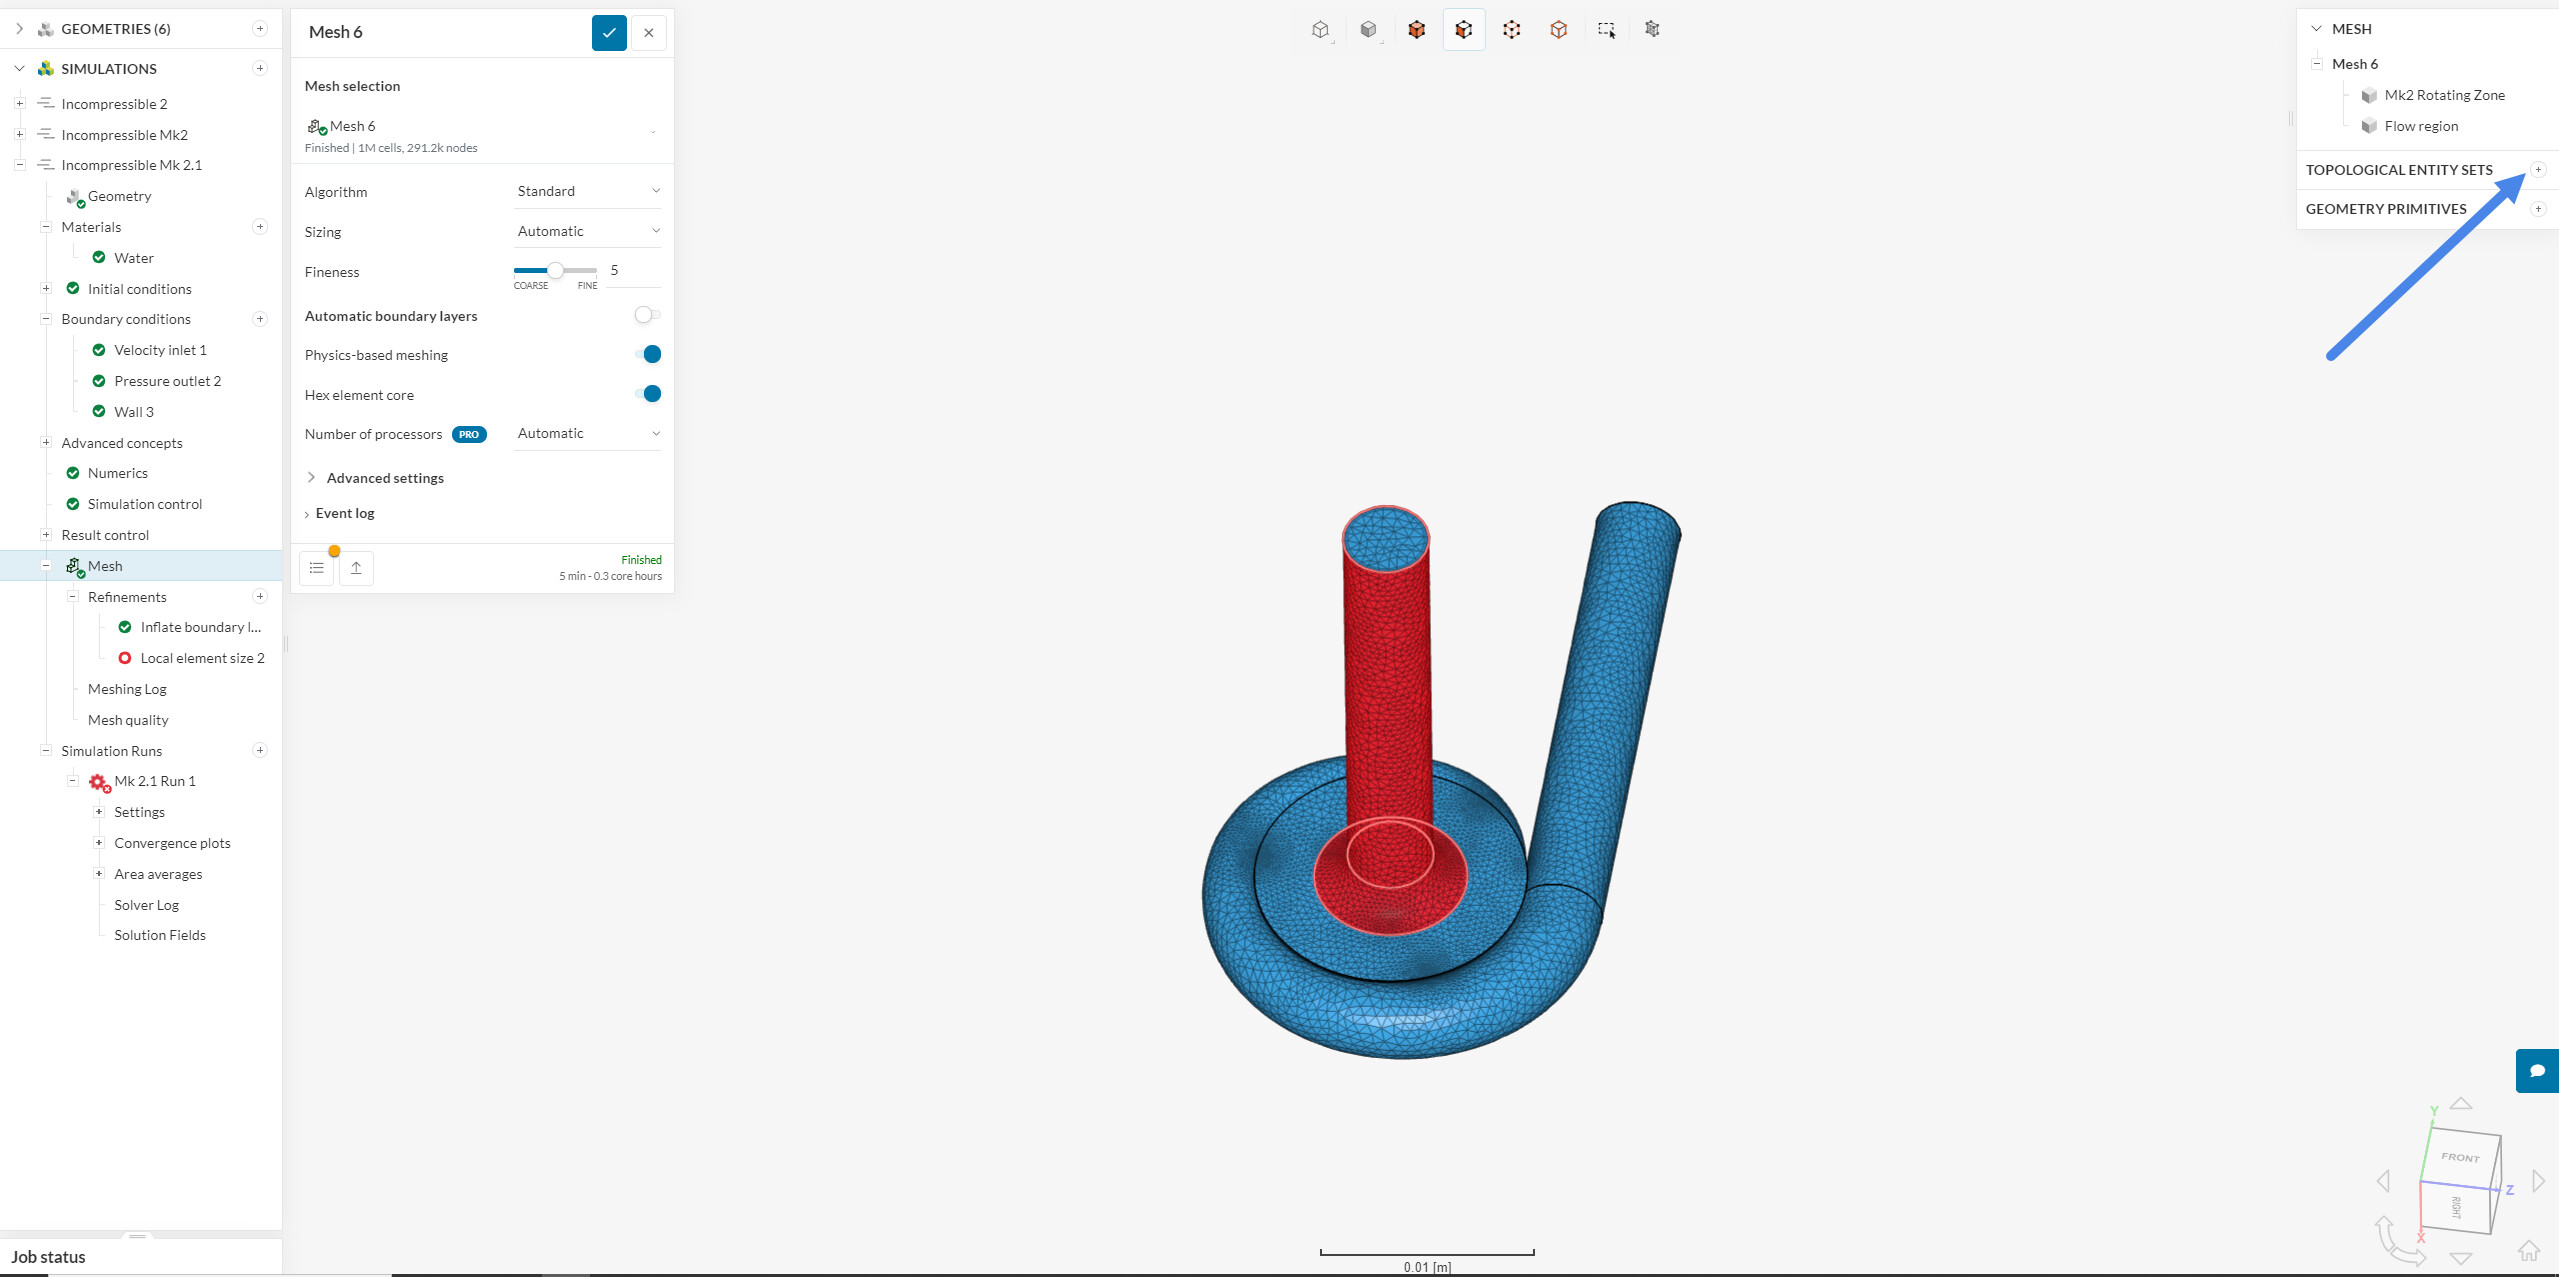The width and height of the screenshot is (2559, 1277).
Task: Add a geometry primitive
Action: [x=2538, y=209]
